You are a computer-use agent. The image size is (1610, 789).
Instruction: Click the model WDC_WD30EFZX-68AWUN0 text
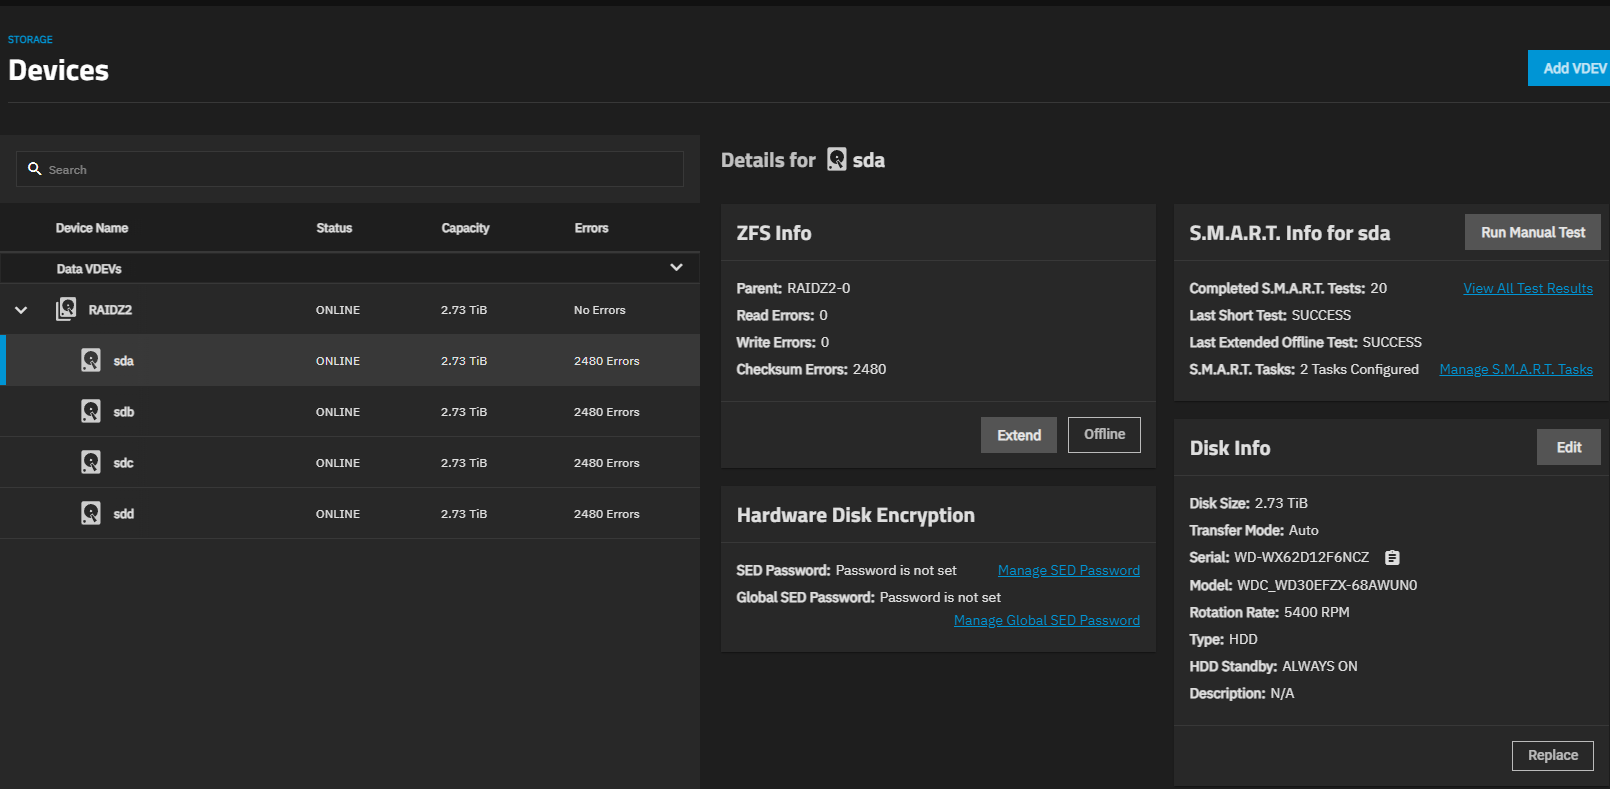tap(1327, 585)
